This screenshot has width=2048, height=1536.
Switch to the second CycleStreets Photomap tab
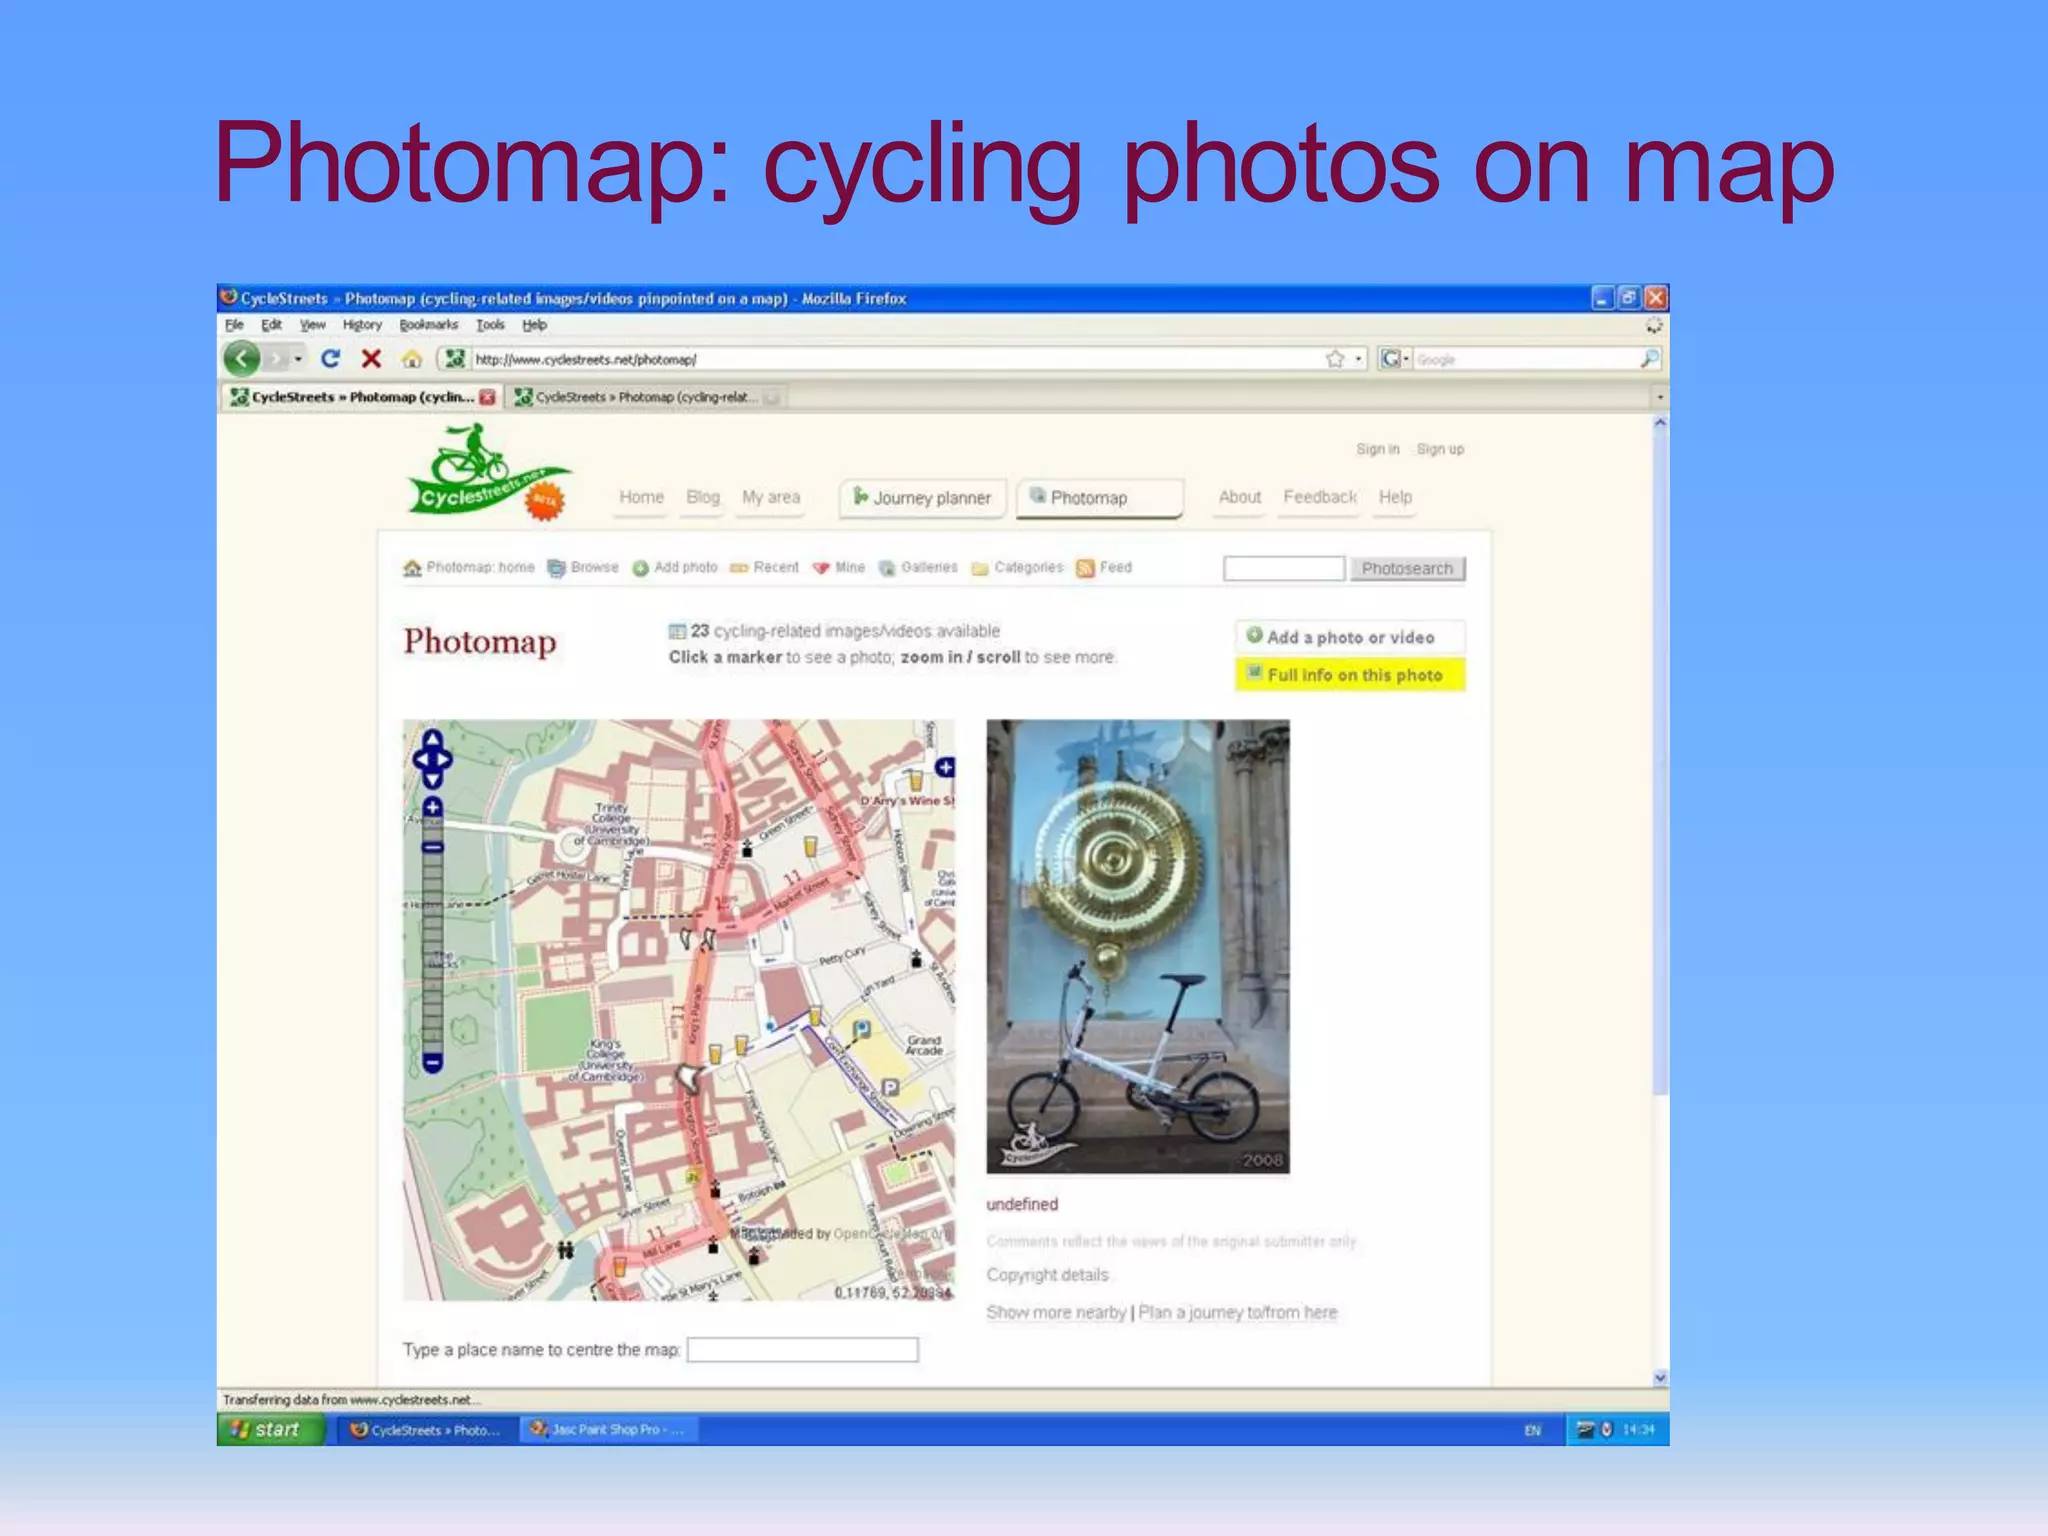(644, 397)
